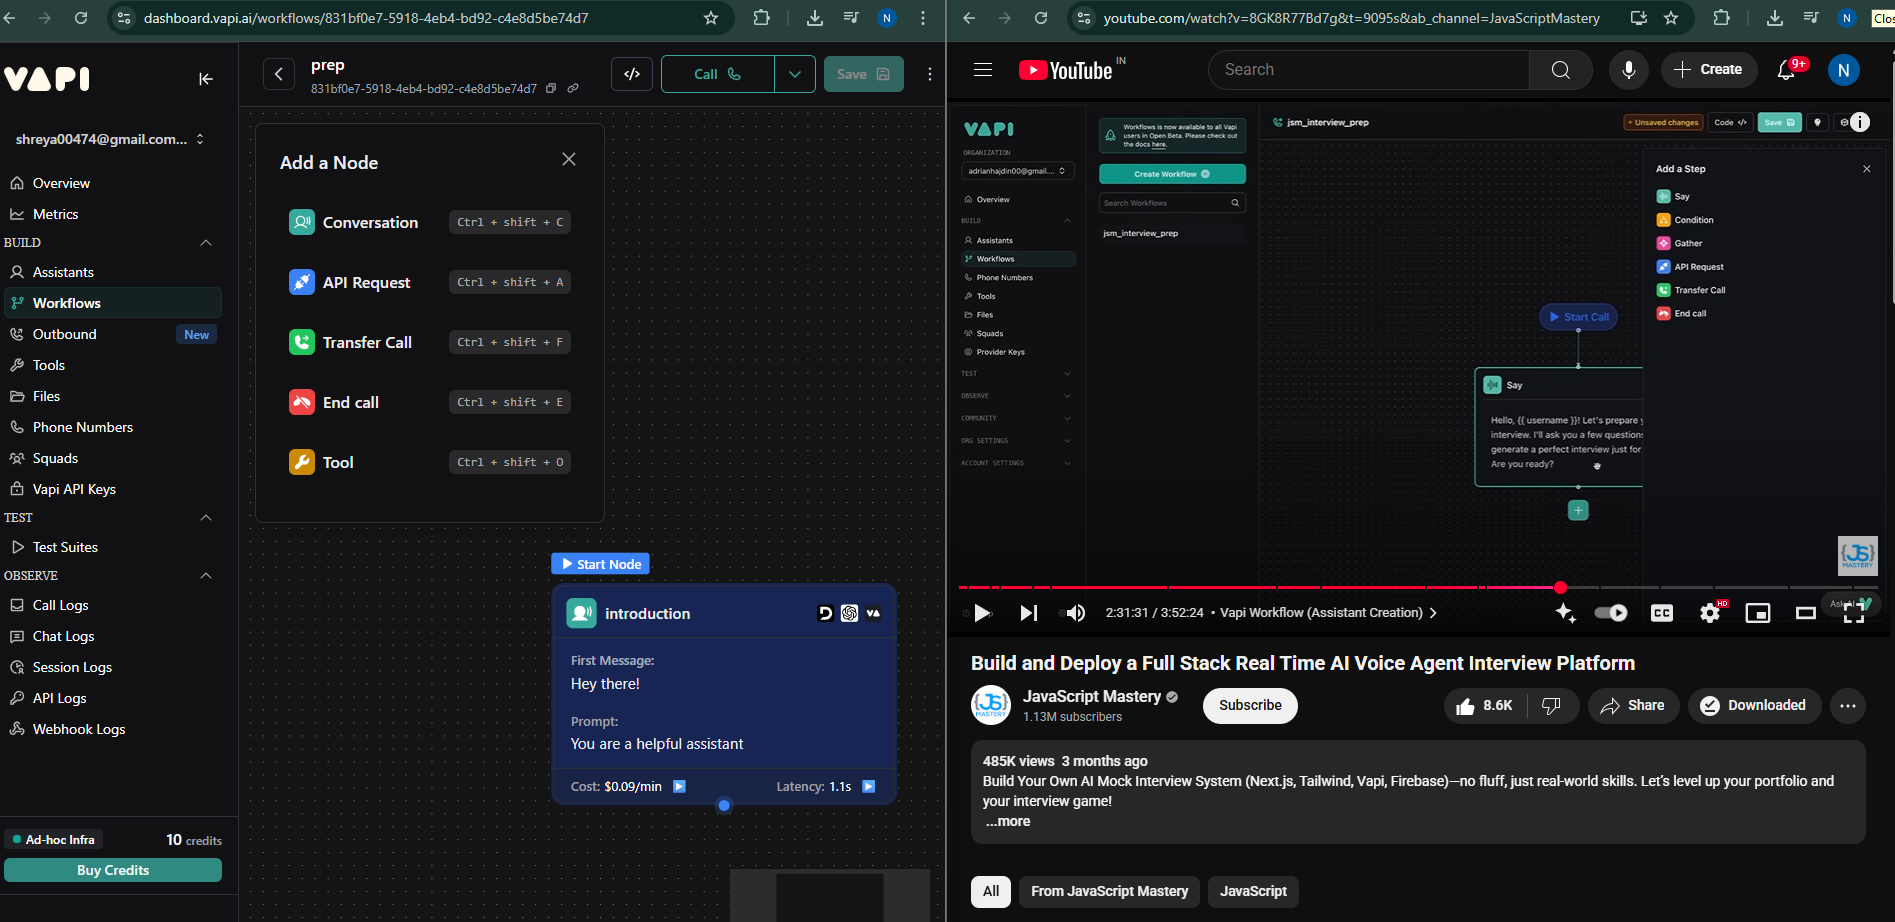Viewport: 1895px width, 922px height.
Task: Mute the video volume
Action: coord(1074,613)
